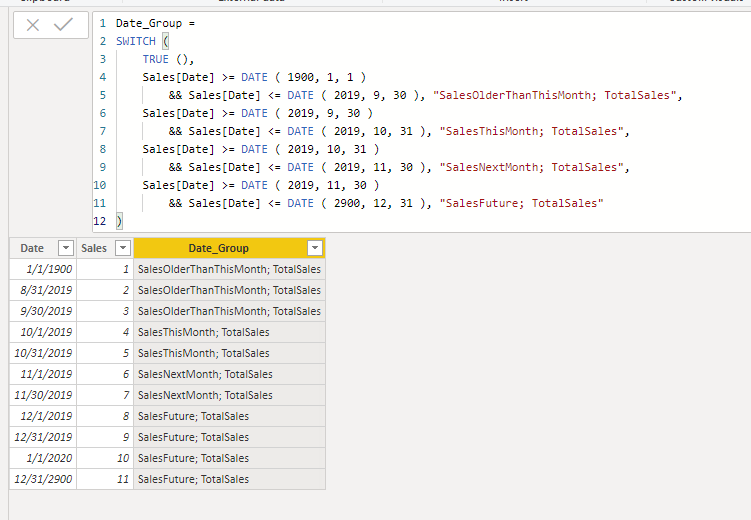Select the 11/30/2019 date cell
Viewport: 751px width, 520px height.
point(43,396)
